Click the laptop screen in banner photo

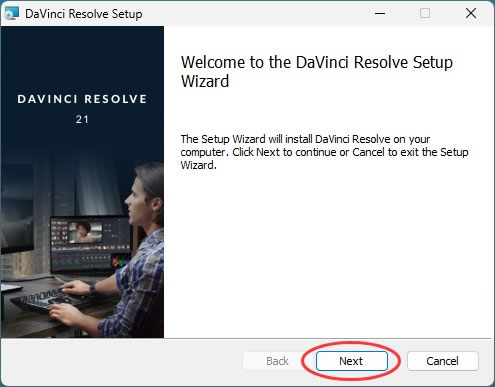click(91, 244)
